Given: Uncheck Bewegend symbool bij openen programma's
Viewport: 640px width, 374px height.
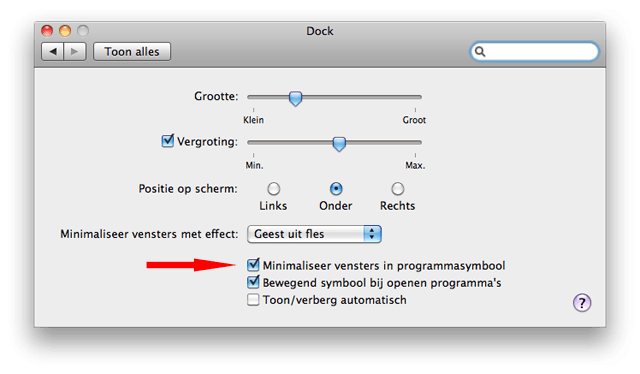Looking at the screenshot, I should point(253,282).
